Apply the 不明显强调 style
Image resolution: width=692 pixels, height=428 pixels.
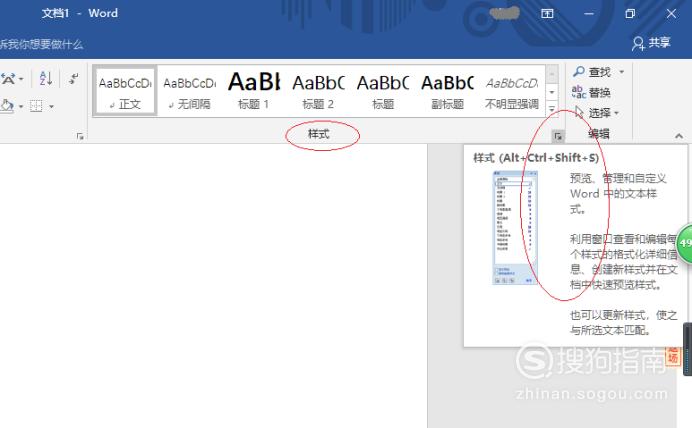(512, 92)
